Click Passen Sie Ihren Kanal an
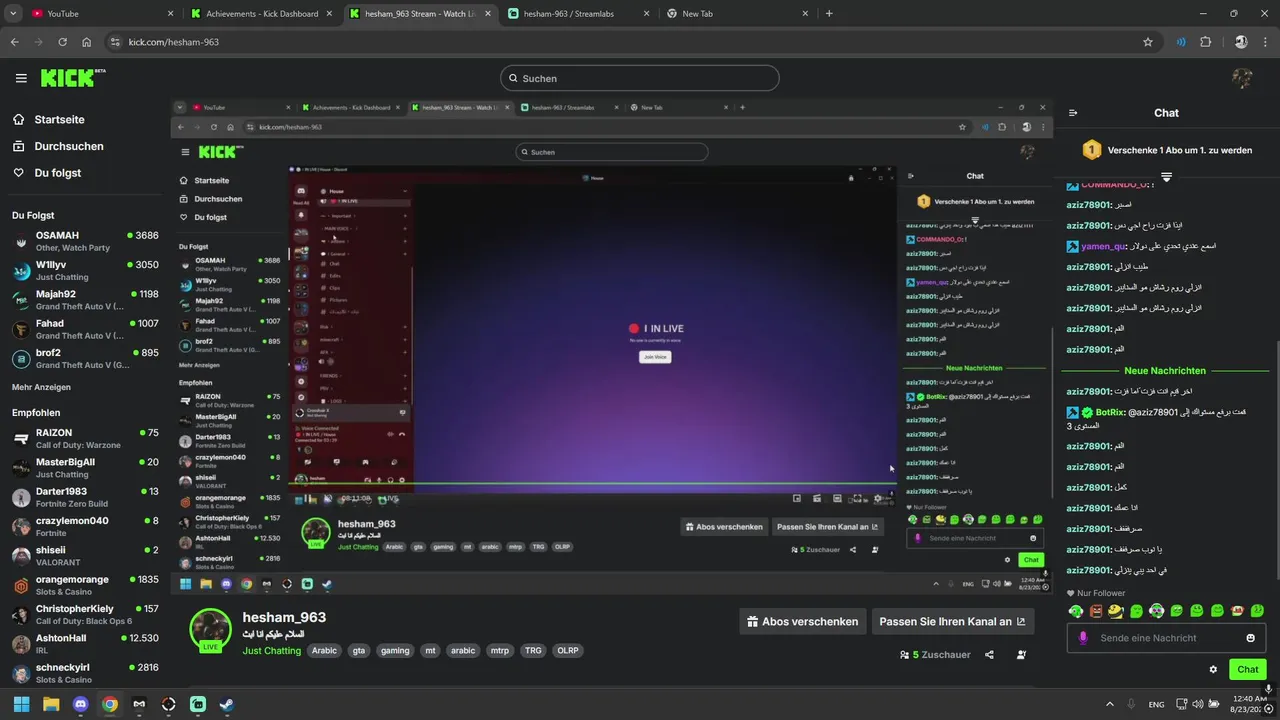Image resolution: width=1280 pixels, height=720 pixels. click(x=952, y=621)
